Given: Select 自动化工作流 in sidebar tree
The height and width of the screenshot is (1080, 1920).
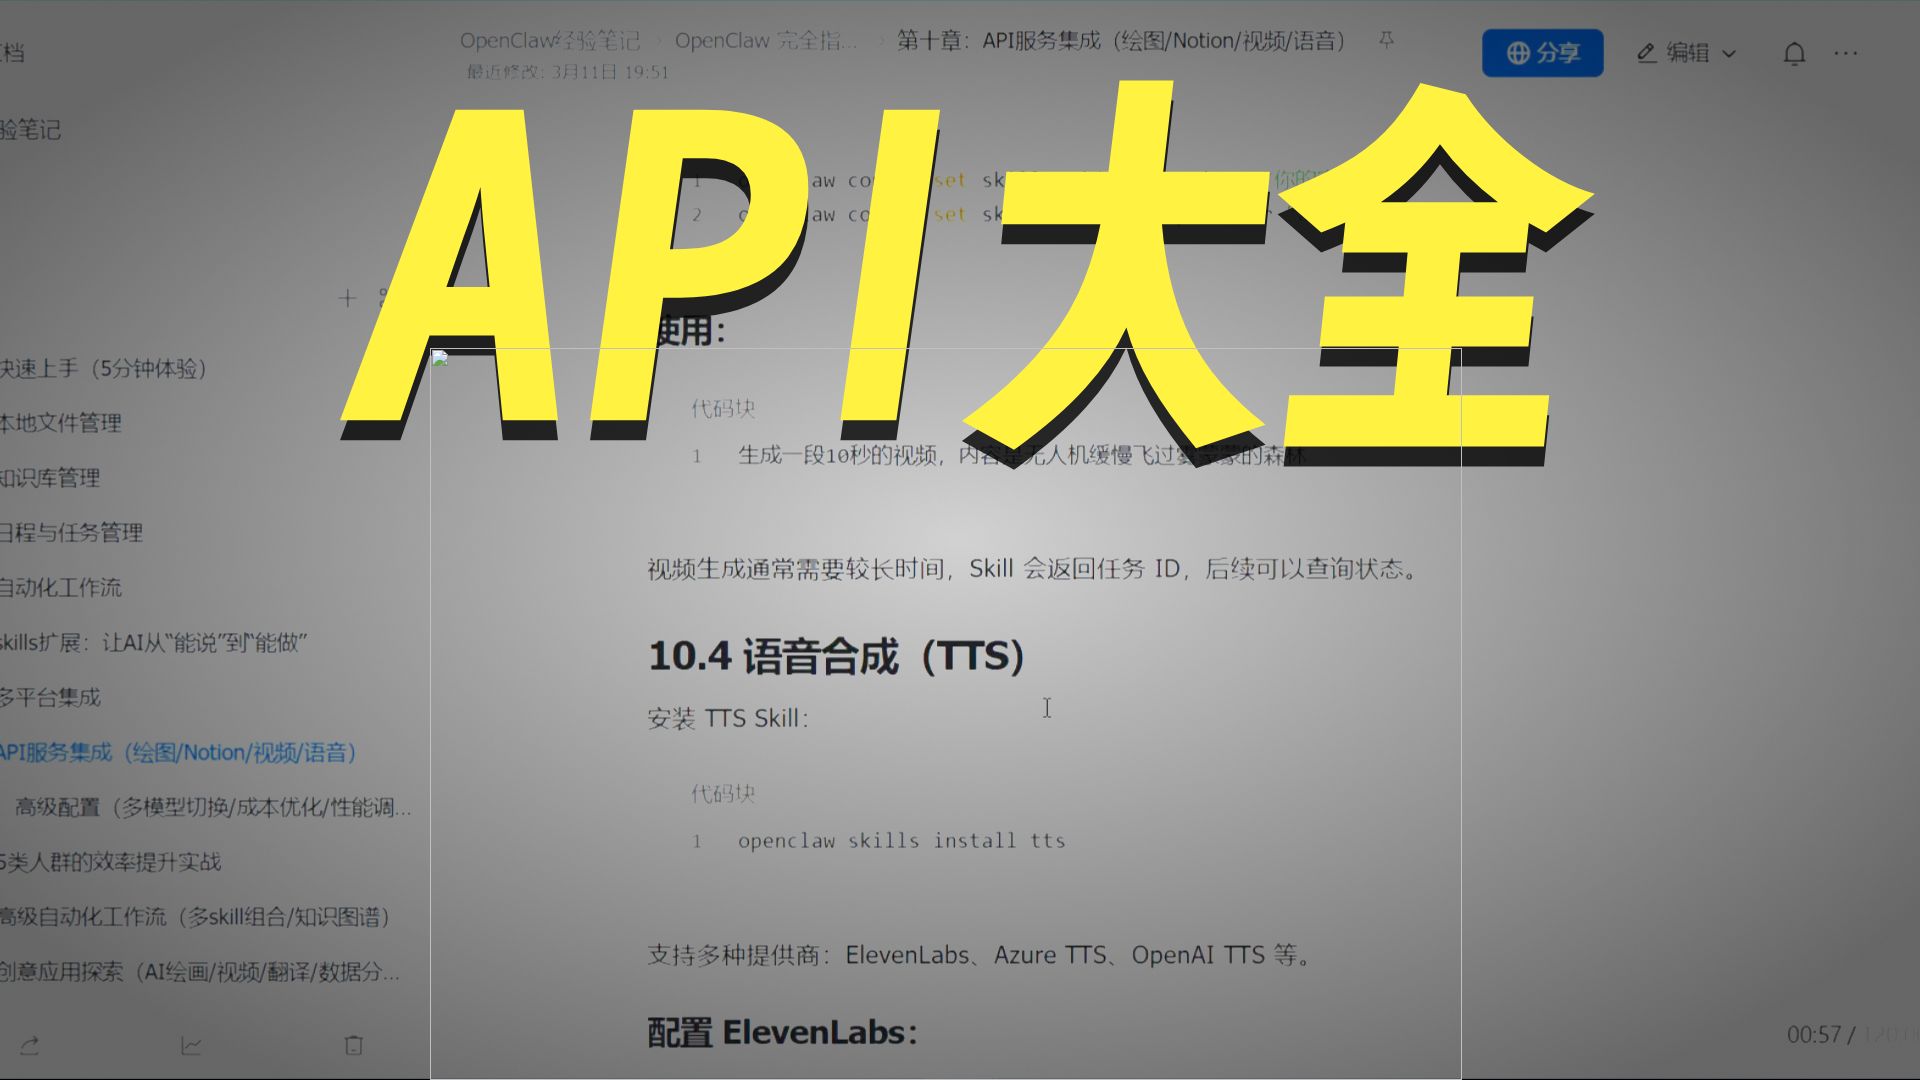Looking at the screenshot, I should coord(61,588).
